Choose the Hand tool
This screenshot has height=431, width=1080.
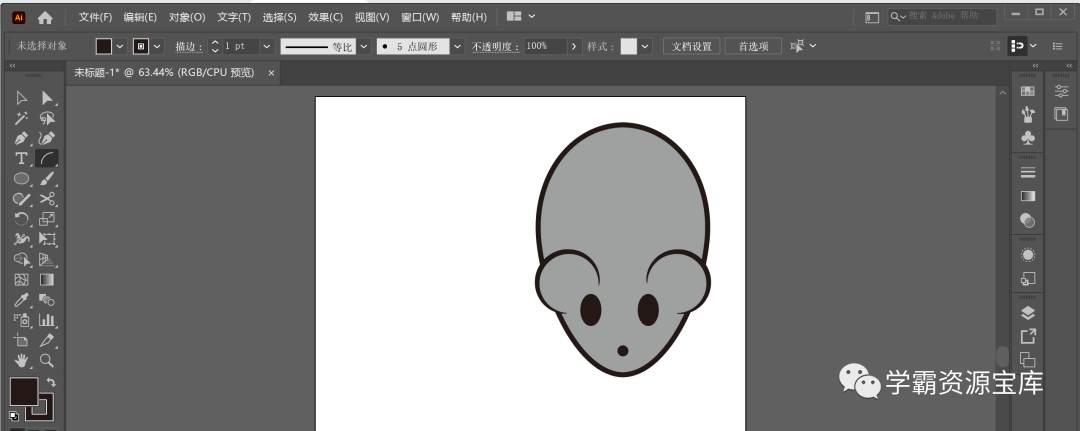click(x=21, y=360)
